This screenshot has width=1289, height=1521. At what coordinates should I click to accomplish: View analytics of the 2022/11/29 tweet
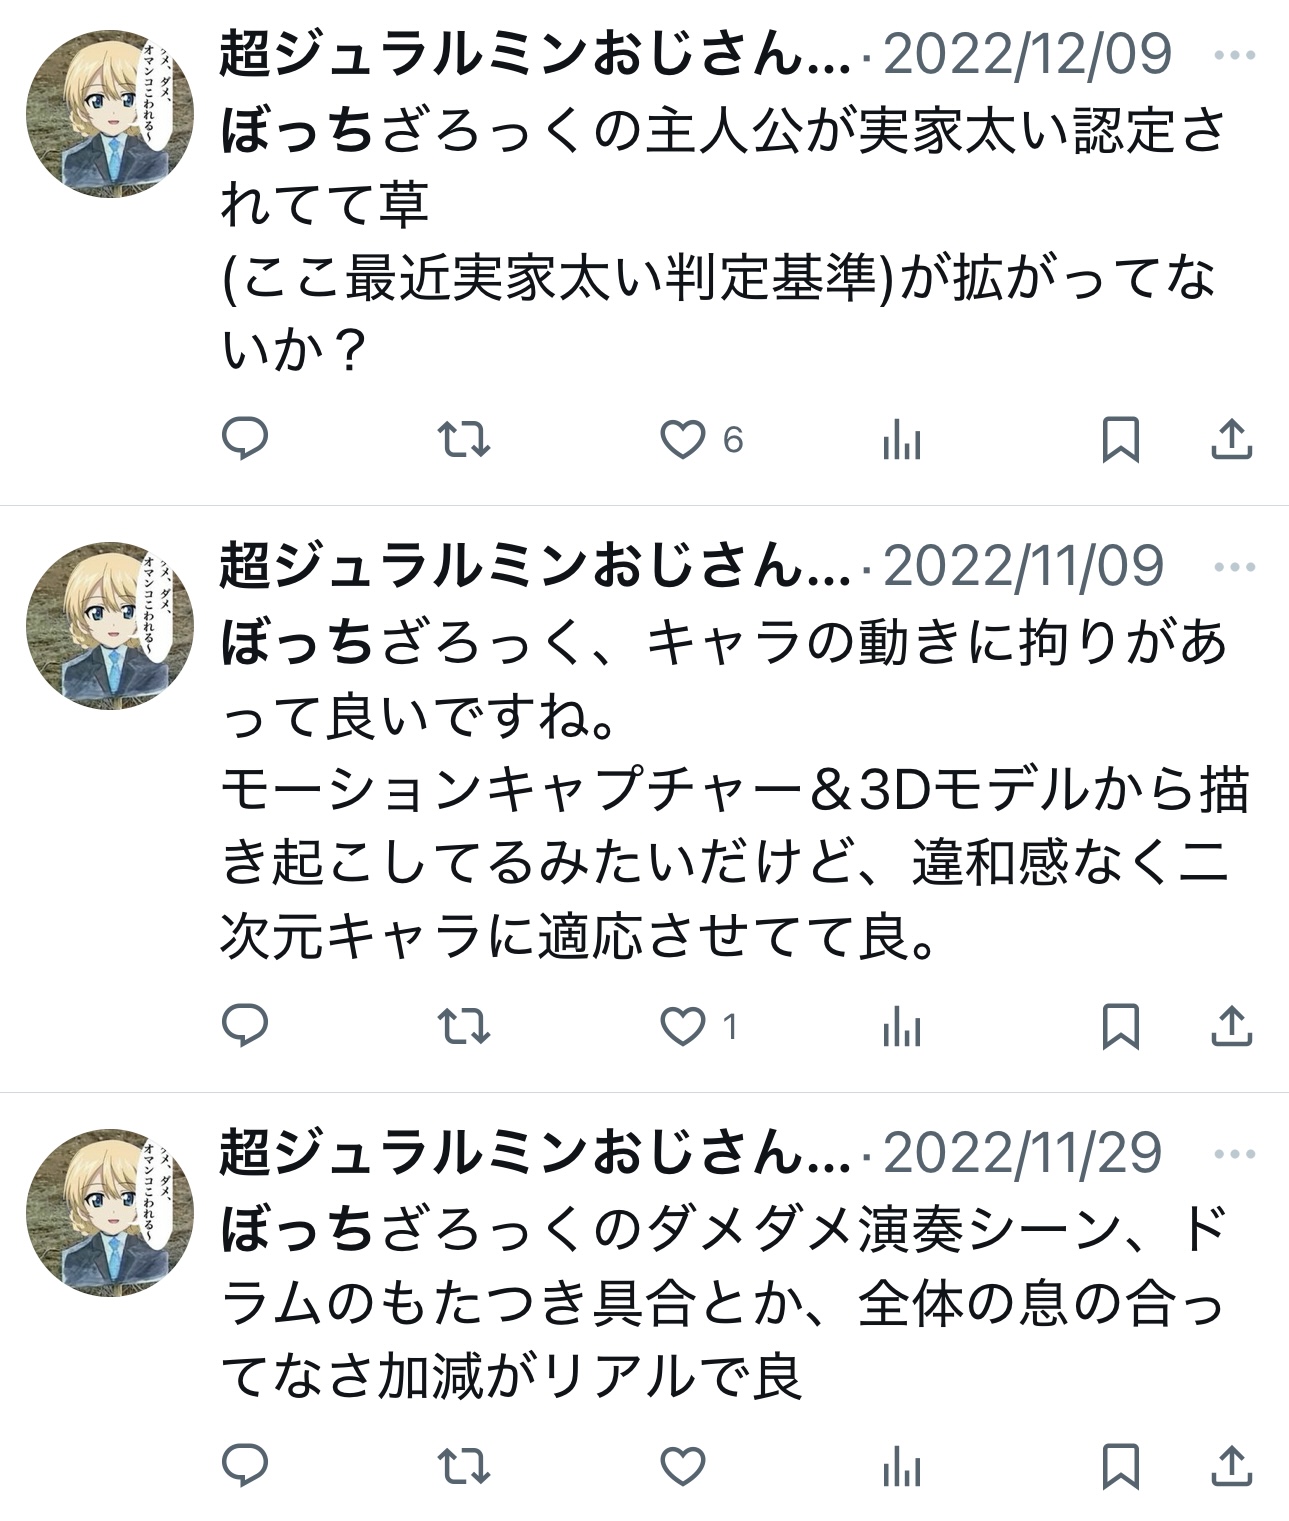point(901,1467)
